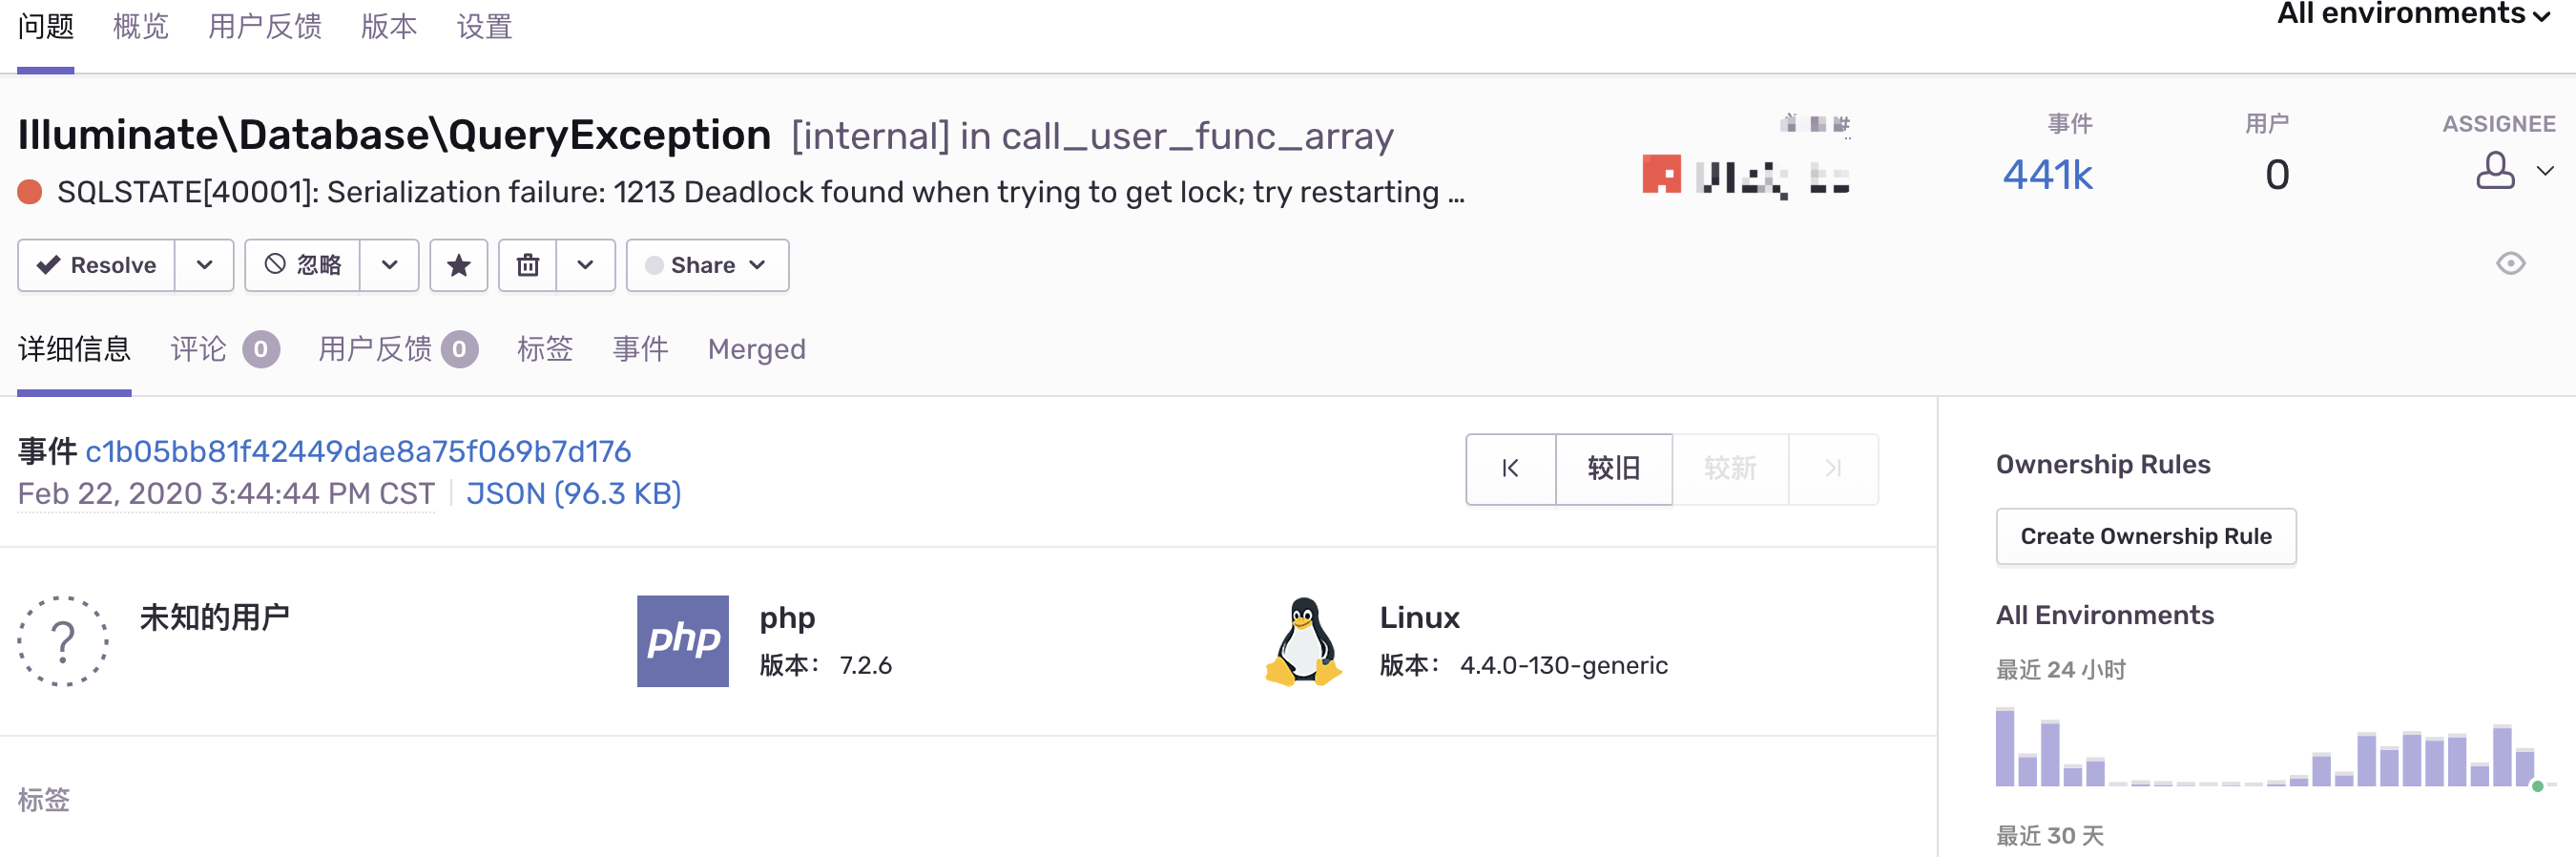Toggle Share switch on the issue
Screen dimensions: 2576x857
tap(655, 265)
